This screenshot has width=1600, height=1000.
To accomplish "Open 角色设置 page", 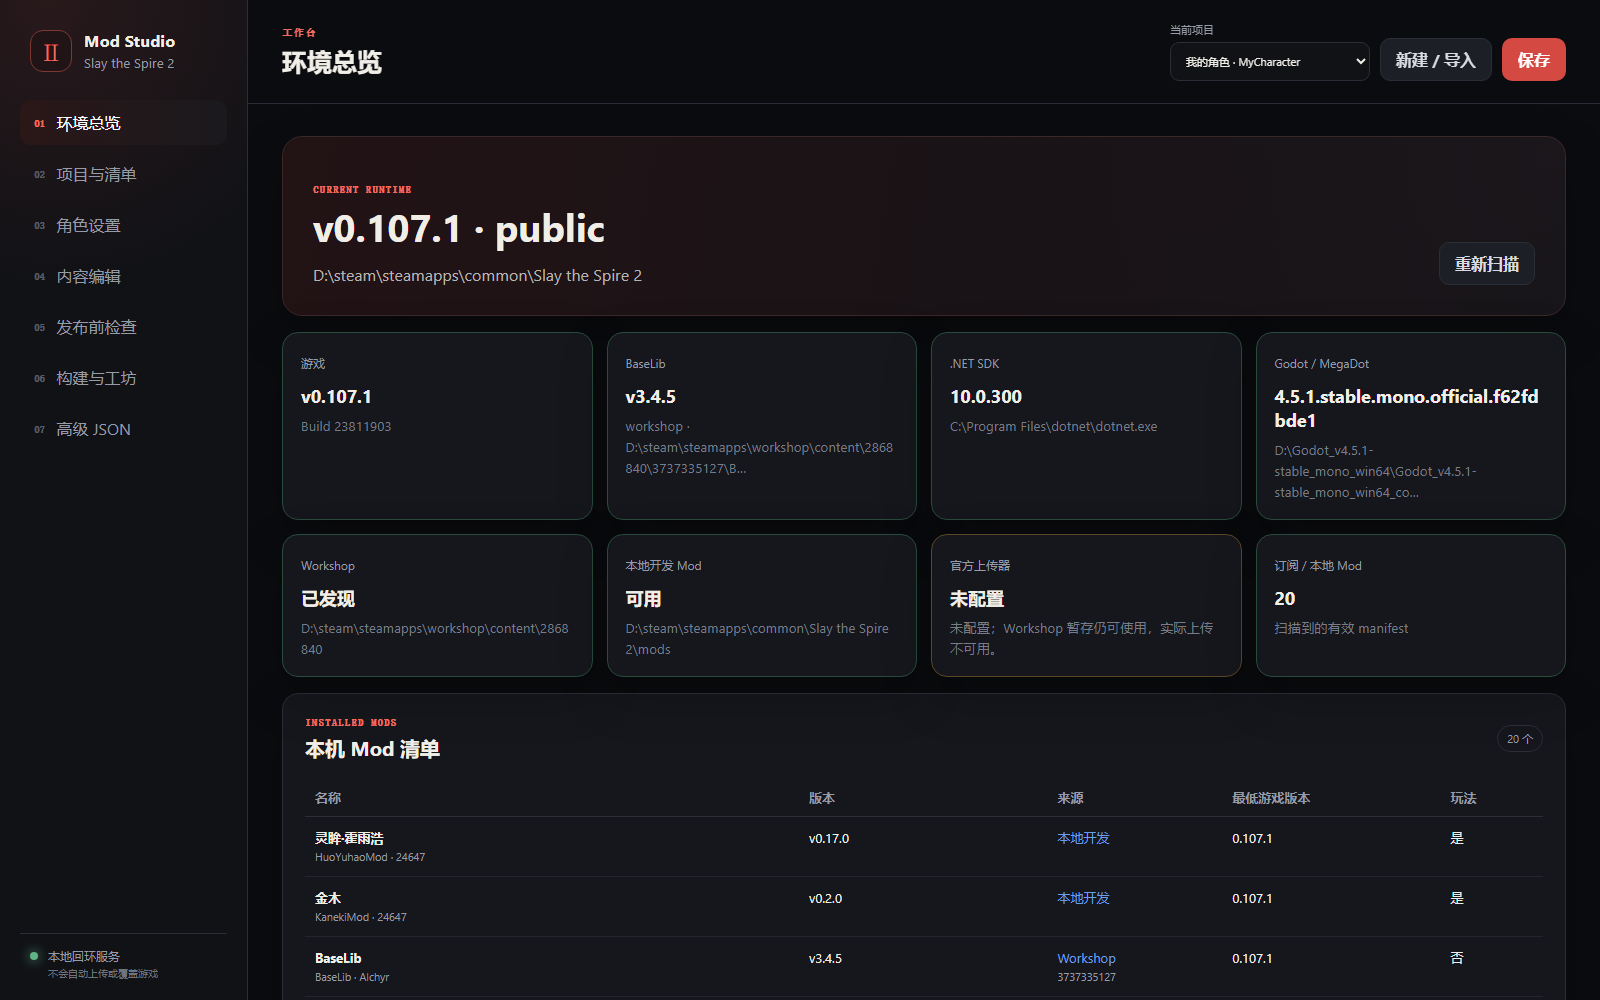I will (123, 225).
